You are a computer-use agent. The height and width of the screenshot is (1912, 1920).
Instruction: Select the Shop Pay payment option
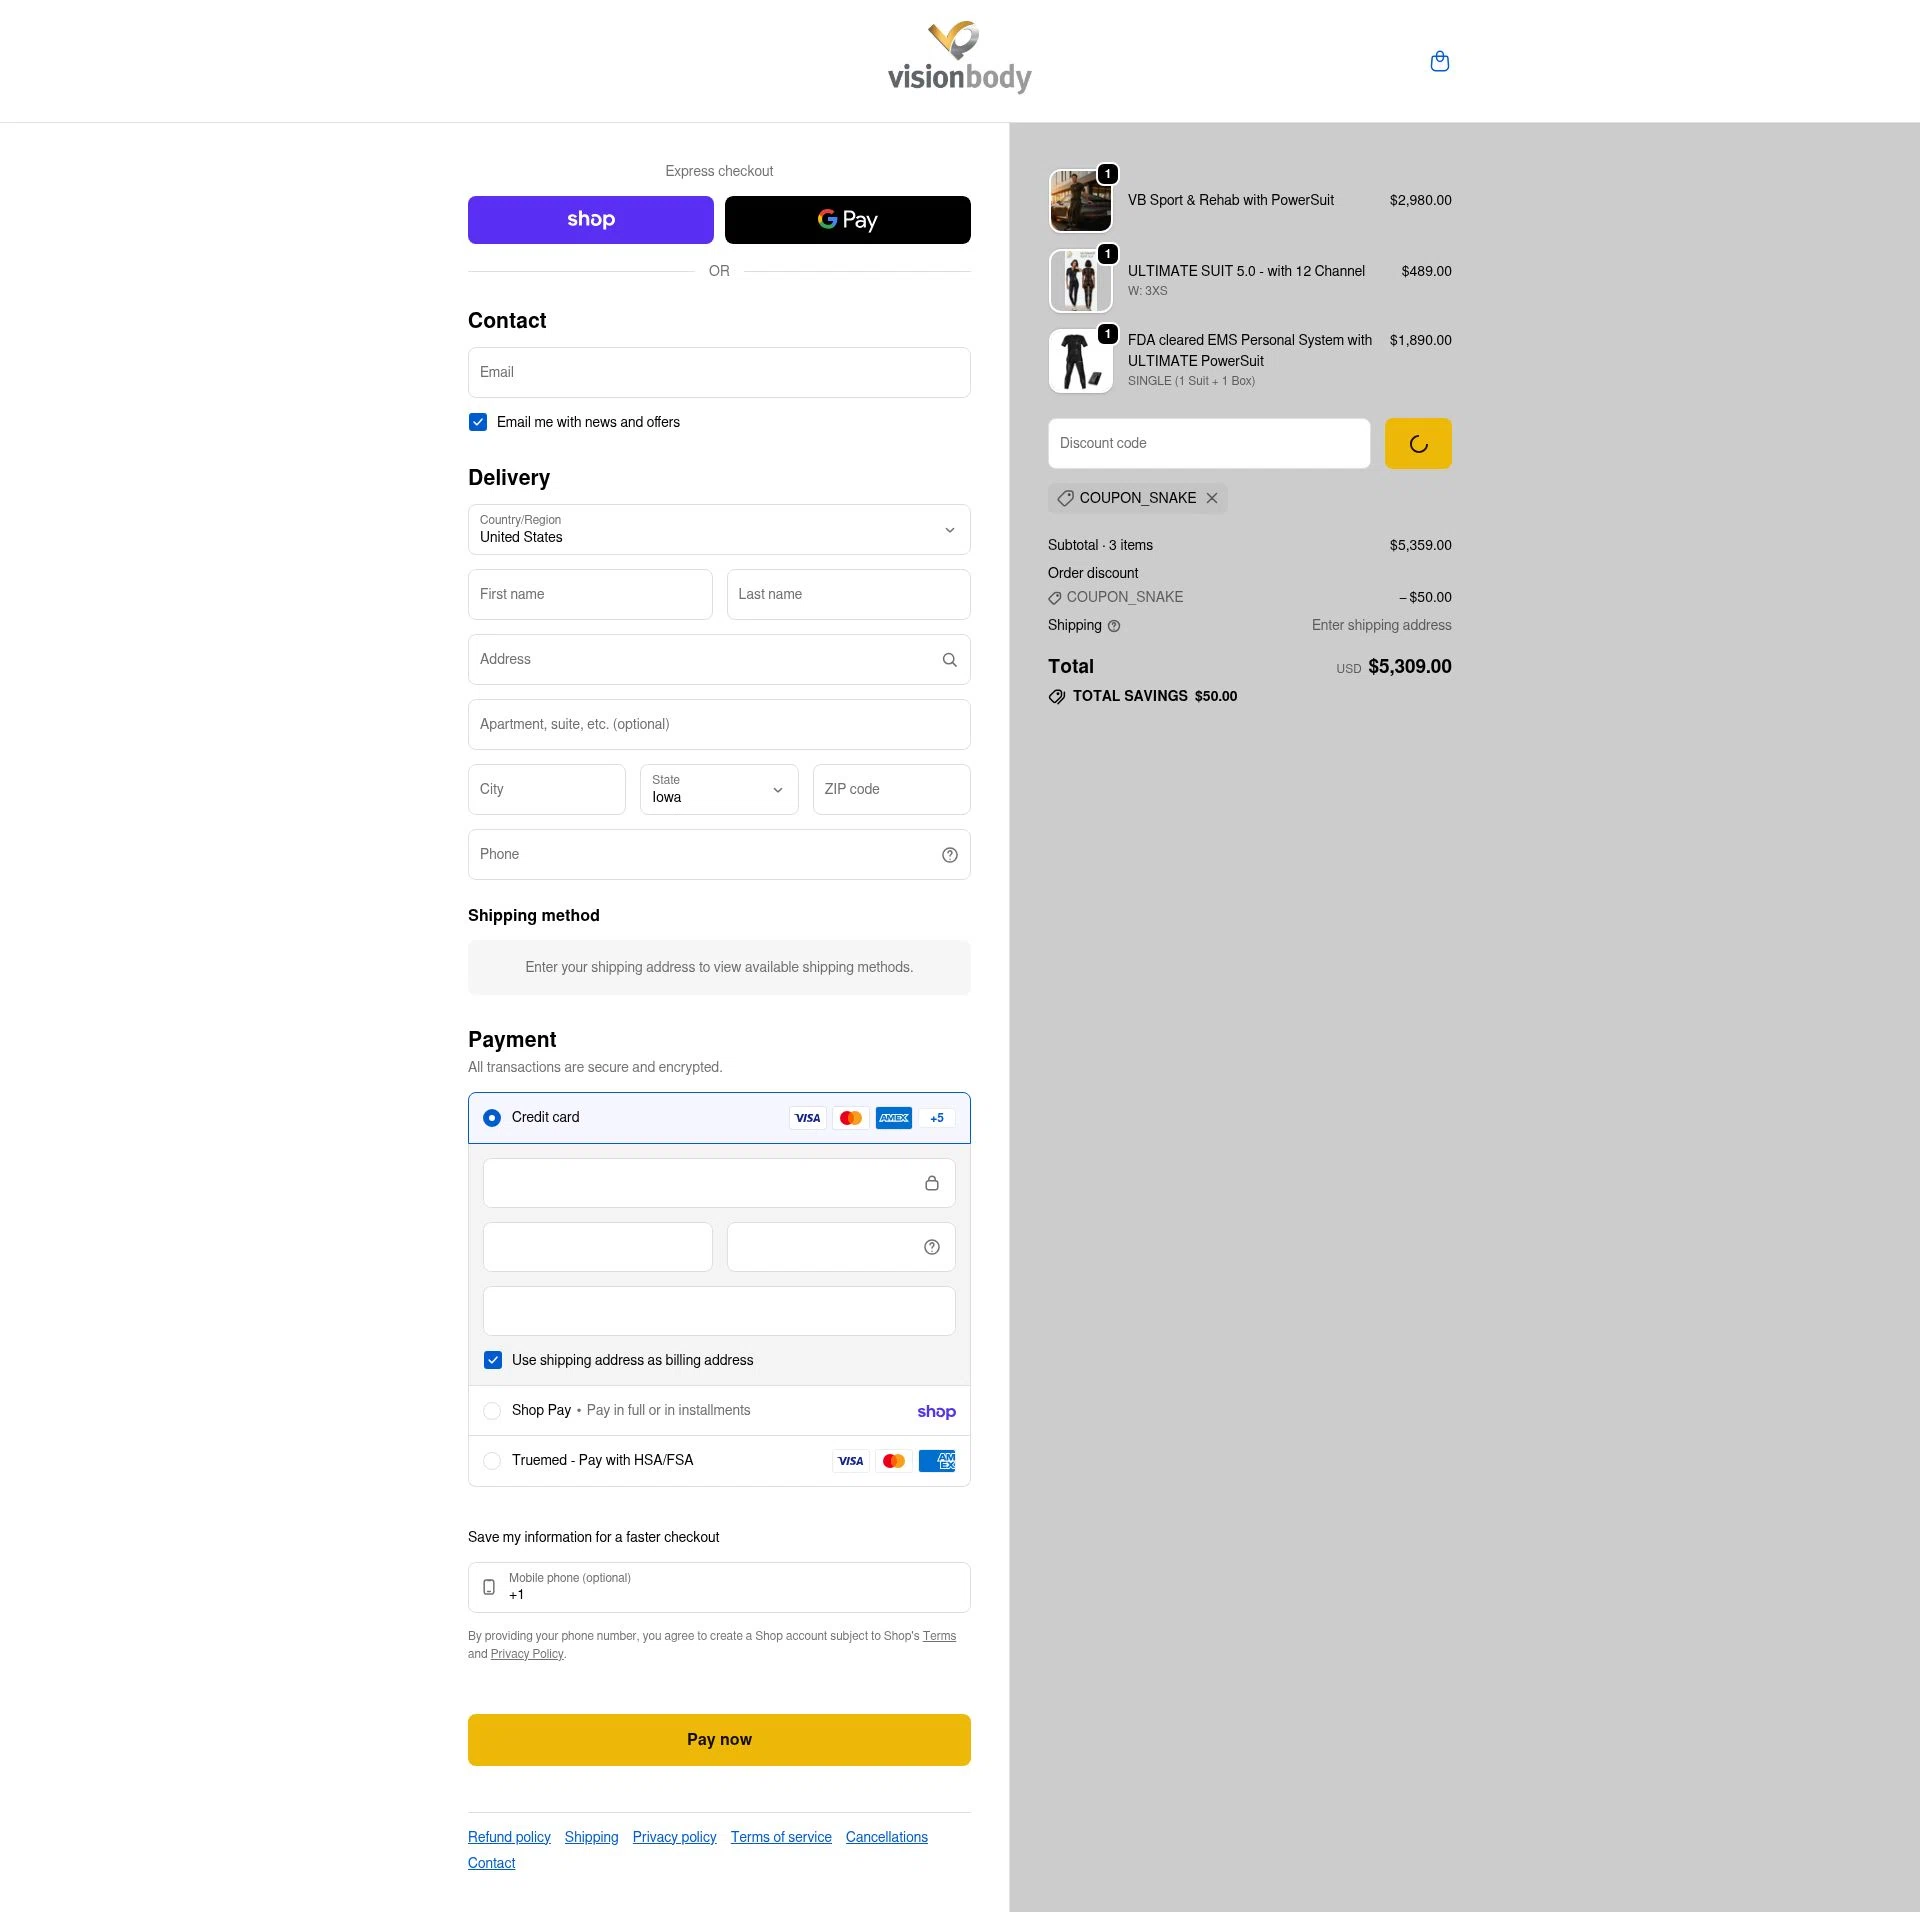[x=492, y=1411]
